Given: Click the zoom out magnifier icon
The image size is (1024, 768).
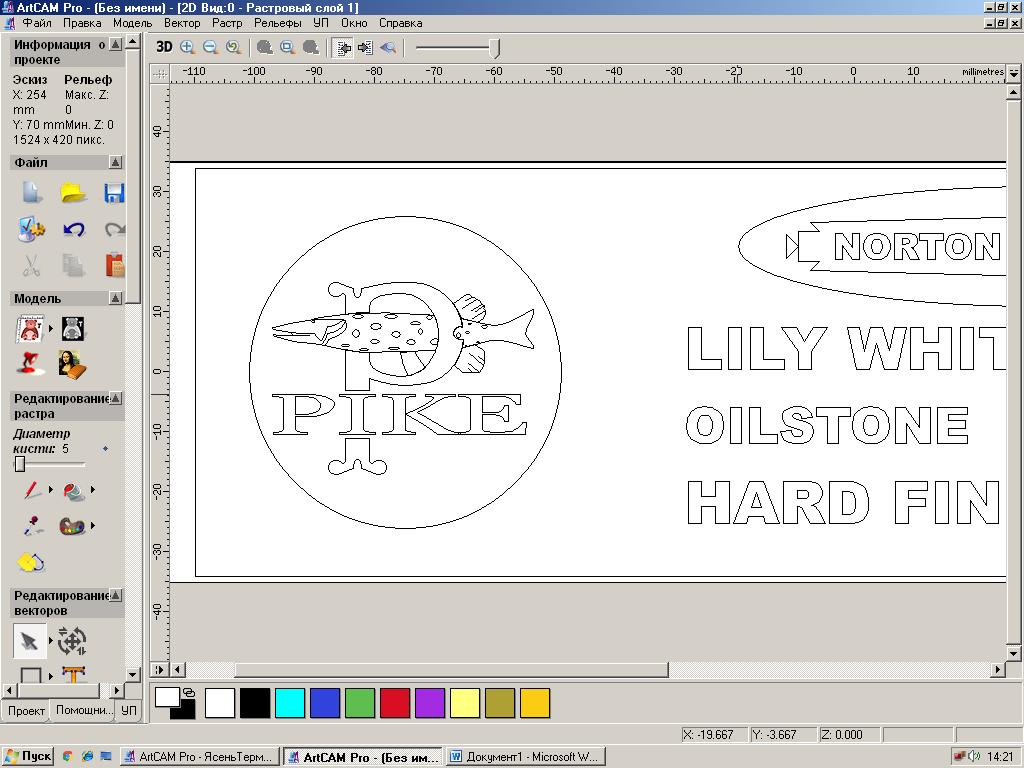Looking at the screenshot, I should click(x=210, y=47).
